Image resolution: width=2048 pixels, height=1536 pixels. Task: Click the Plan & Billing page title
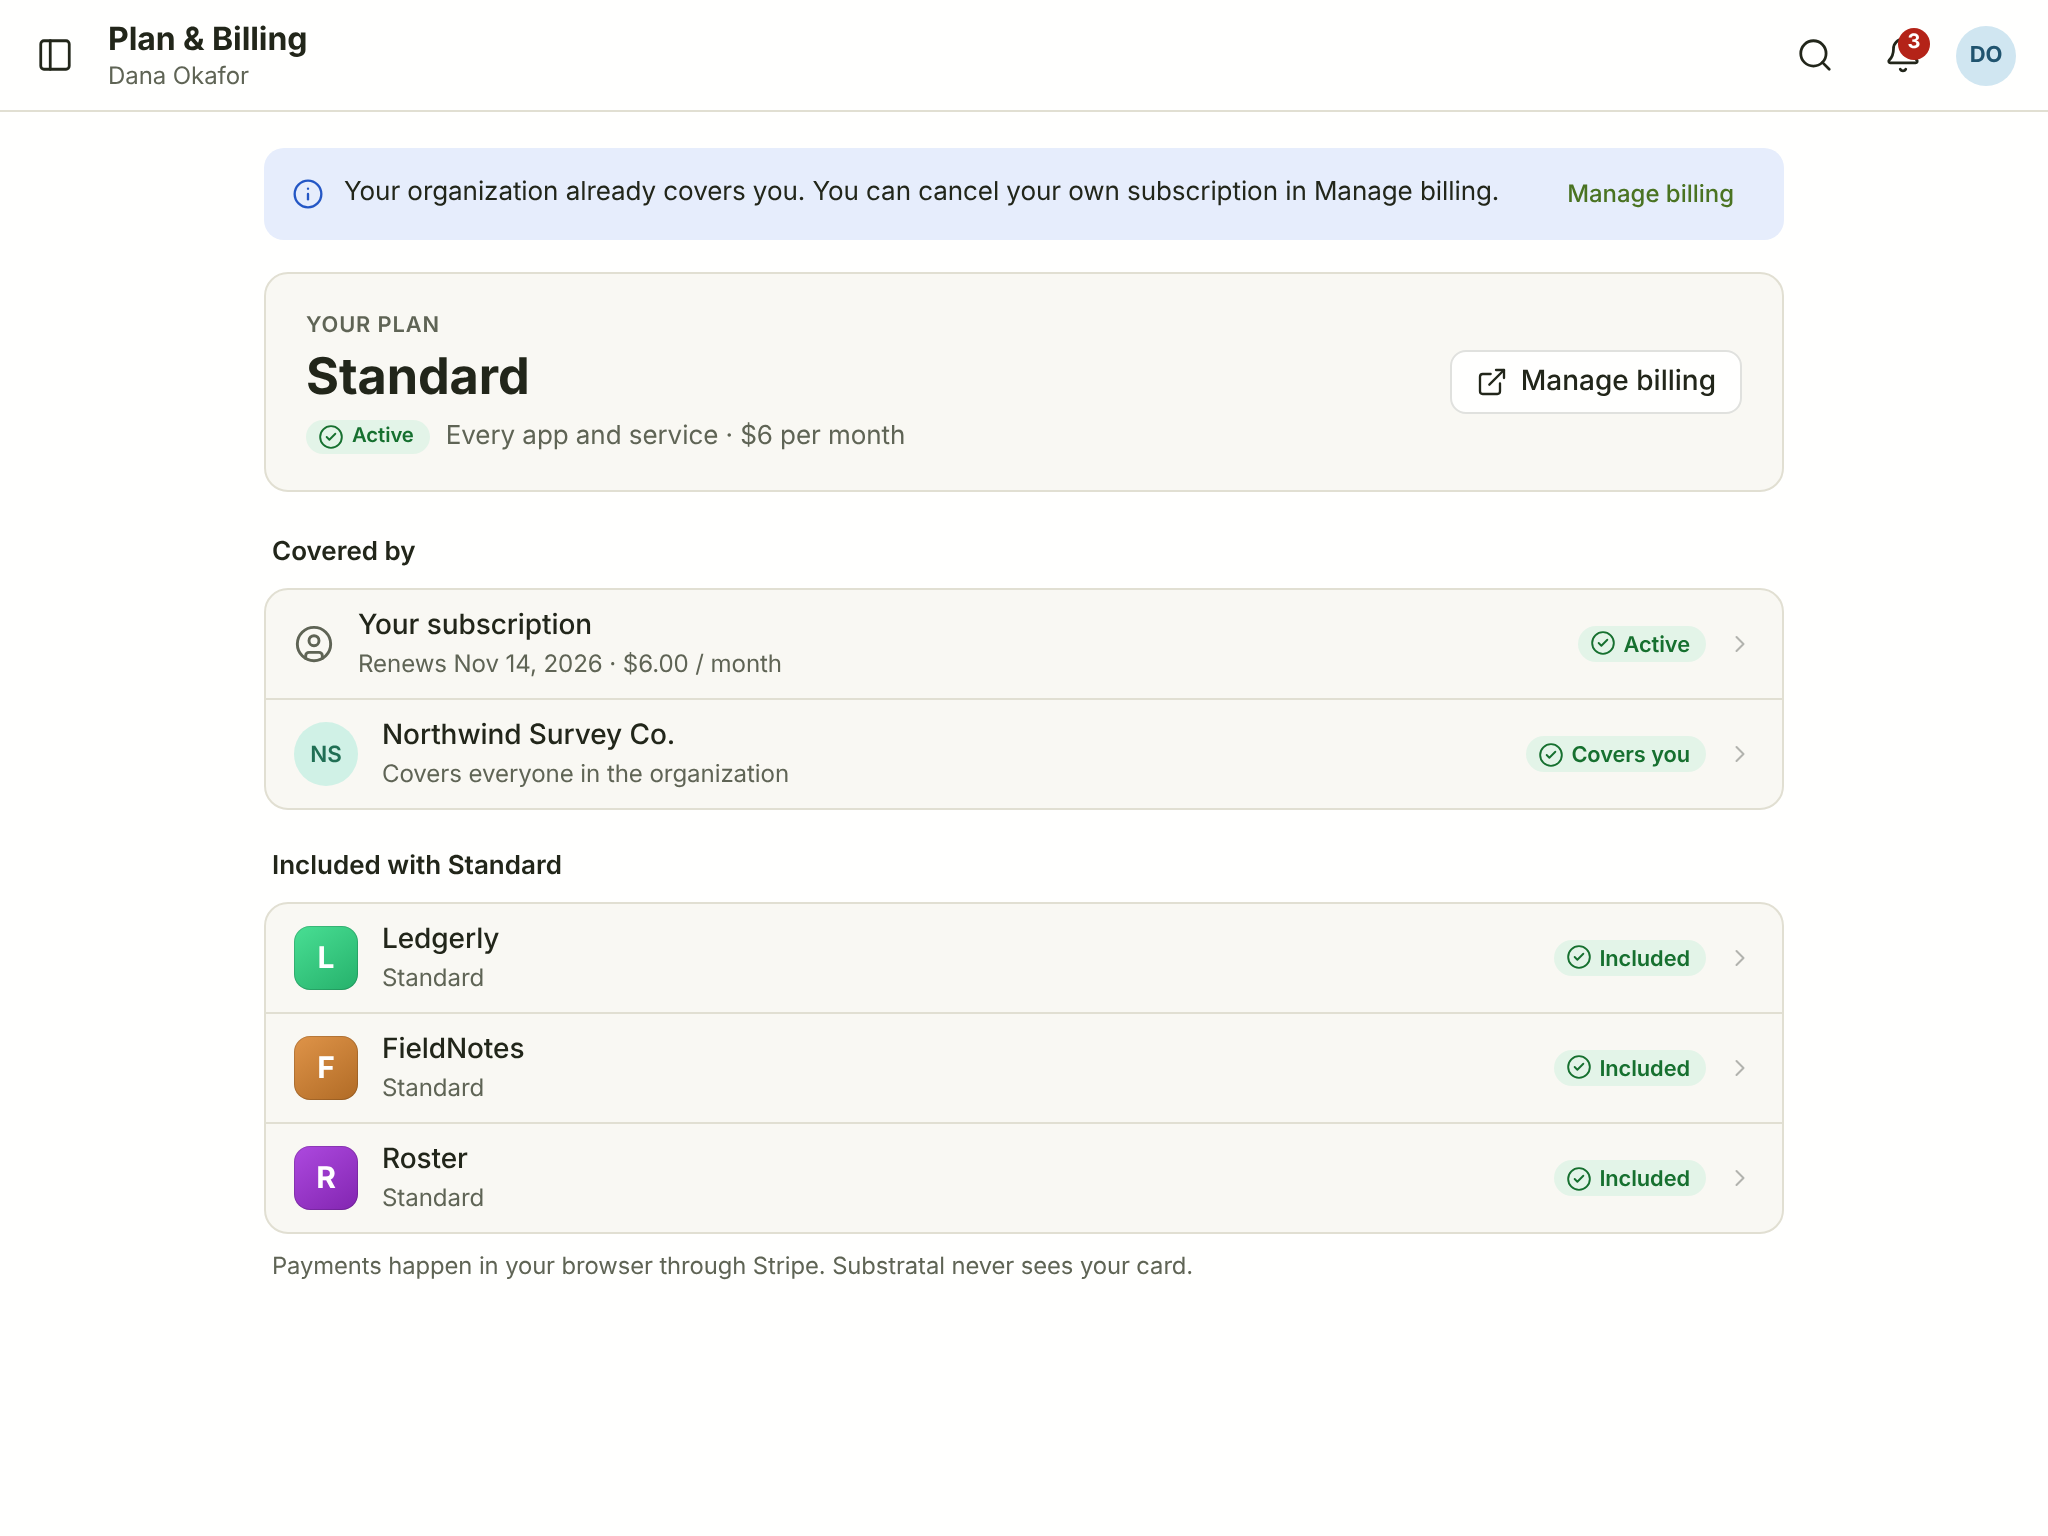tap(207, 39)
